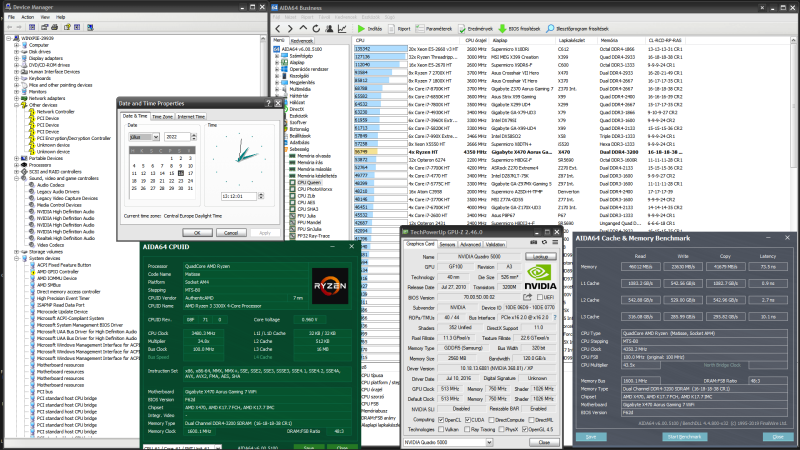The width and height of the screenshot is (800, 450).
Task: Switch to Advanced tab in GPU-Z
Action: [x=470, y=244]
